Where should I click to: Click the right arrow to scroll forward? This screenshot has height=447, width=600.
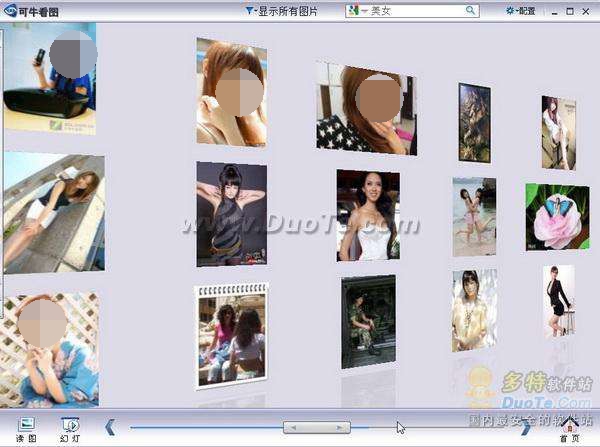(526, 428)
